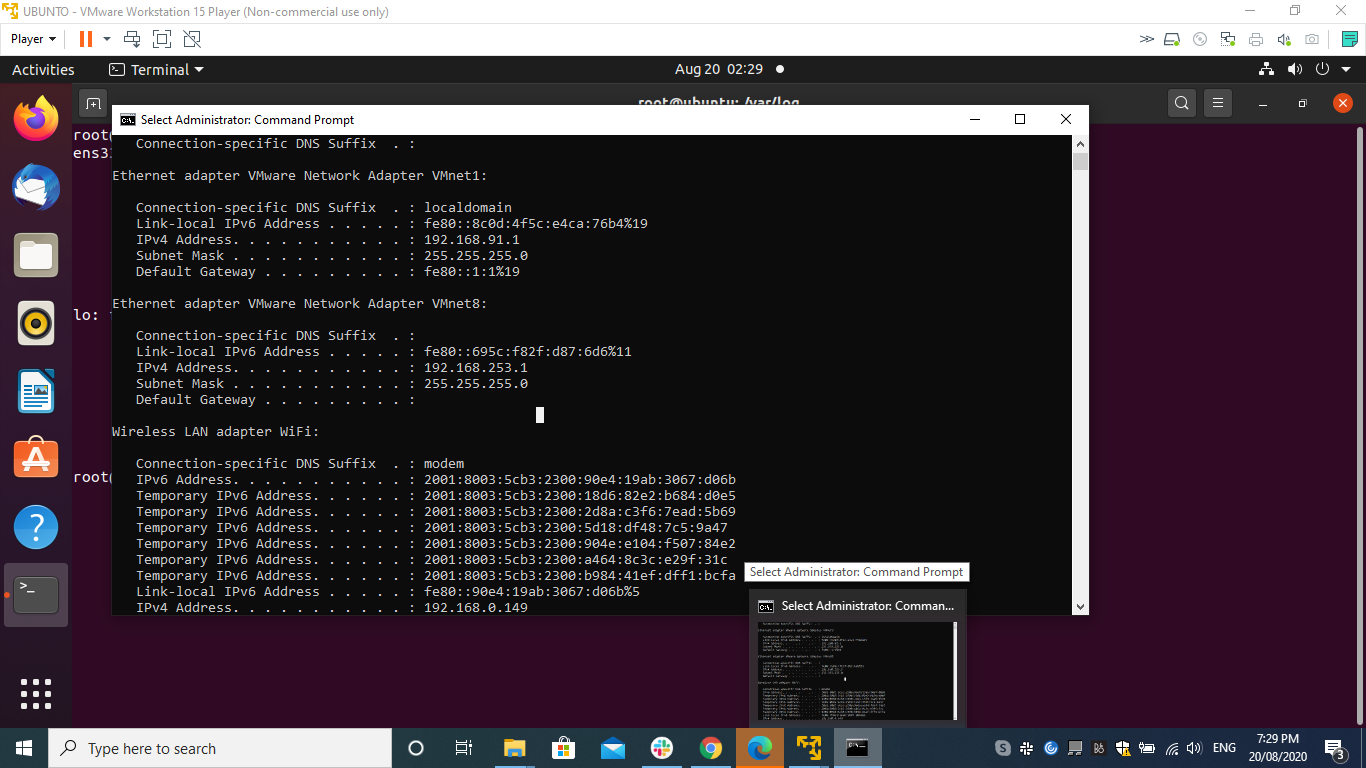Screen dimensions: 1366x768
Task: Click the terminal search magnifier button
Action: tap(1182, 103)
